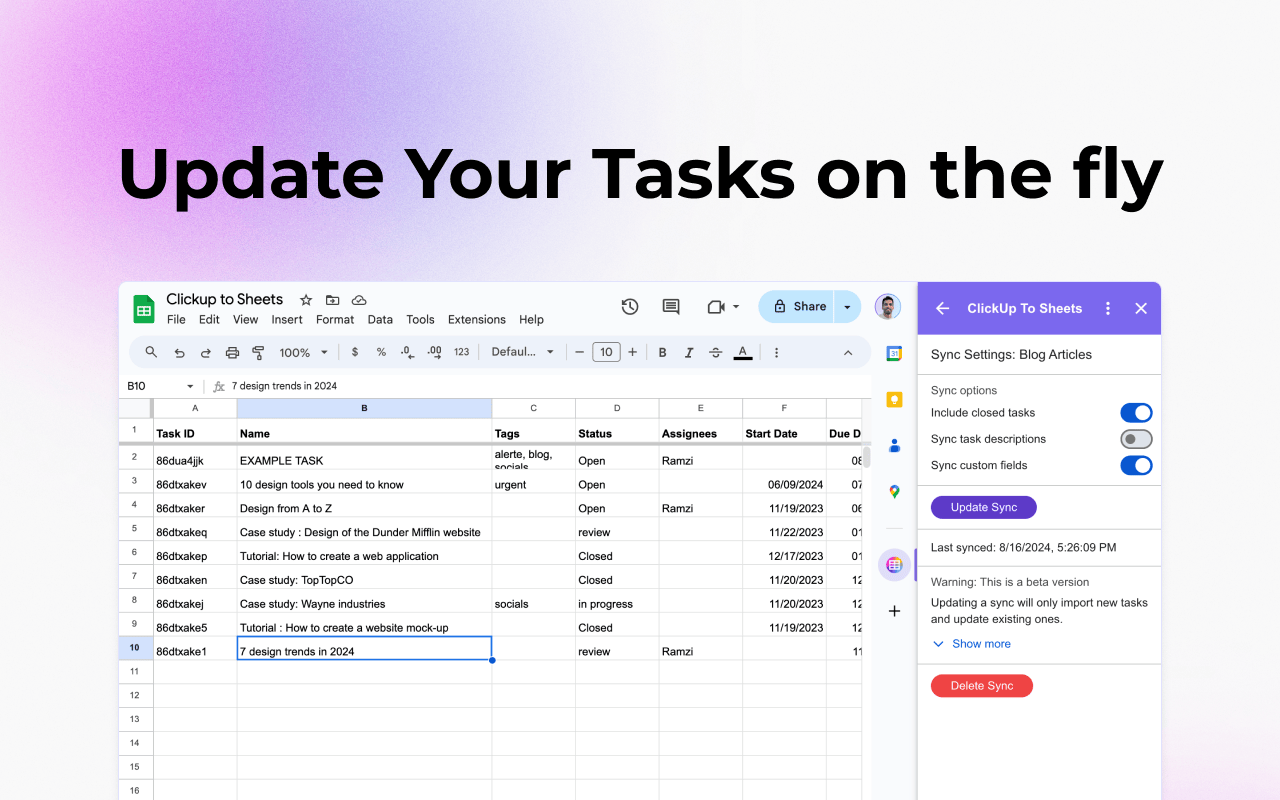This screenshot has height=800, width=1280.
Task: Click the font size input field
Action: pos(606,352)
